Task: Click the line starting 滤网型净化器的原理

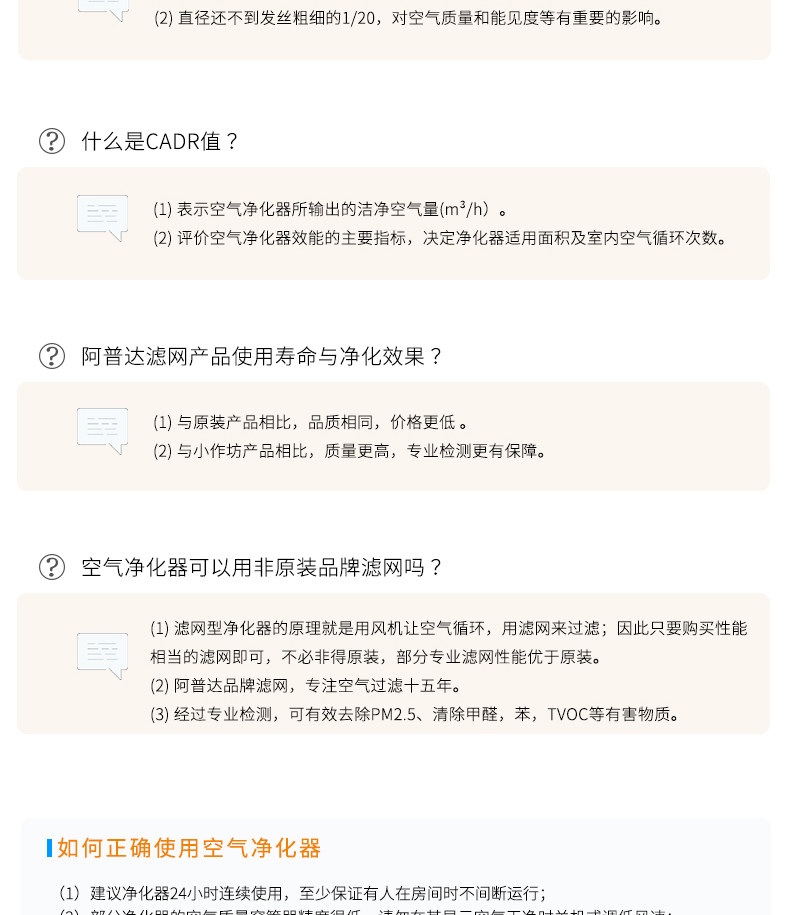Action: (x=448, y=628)
